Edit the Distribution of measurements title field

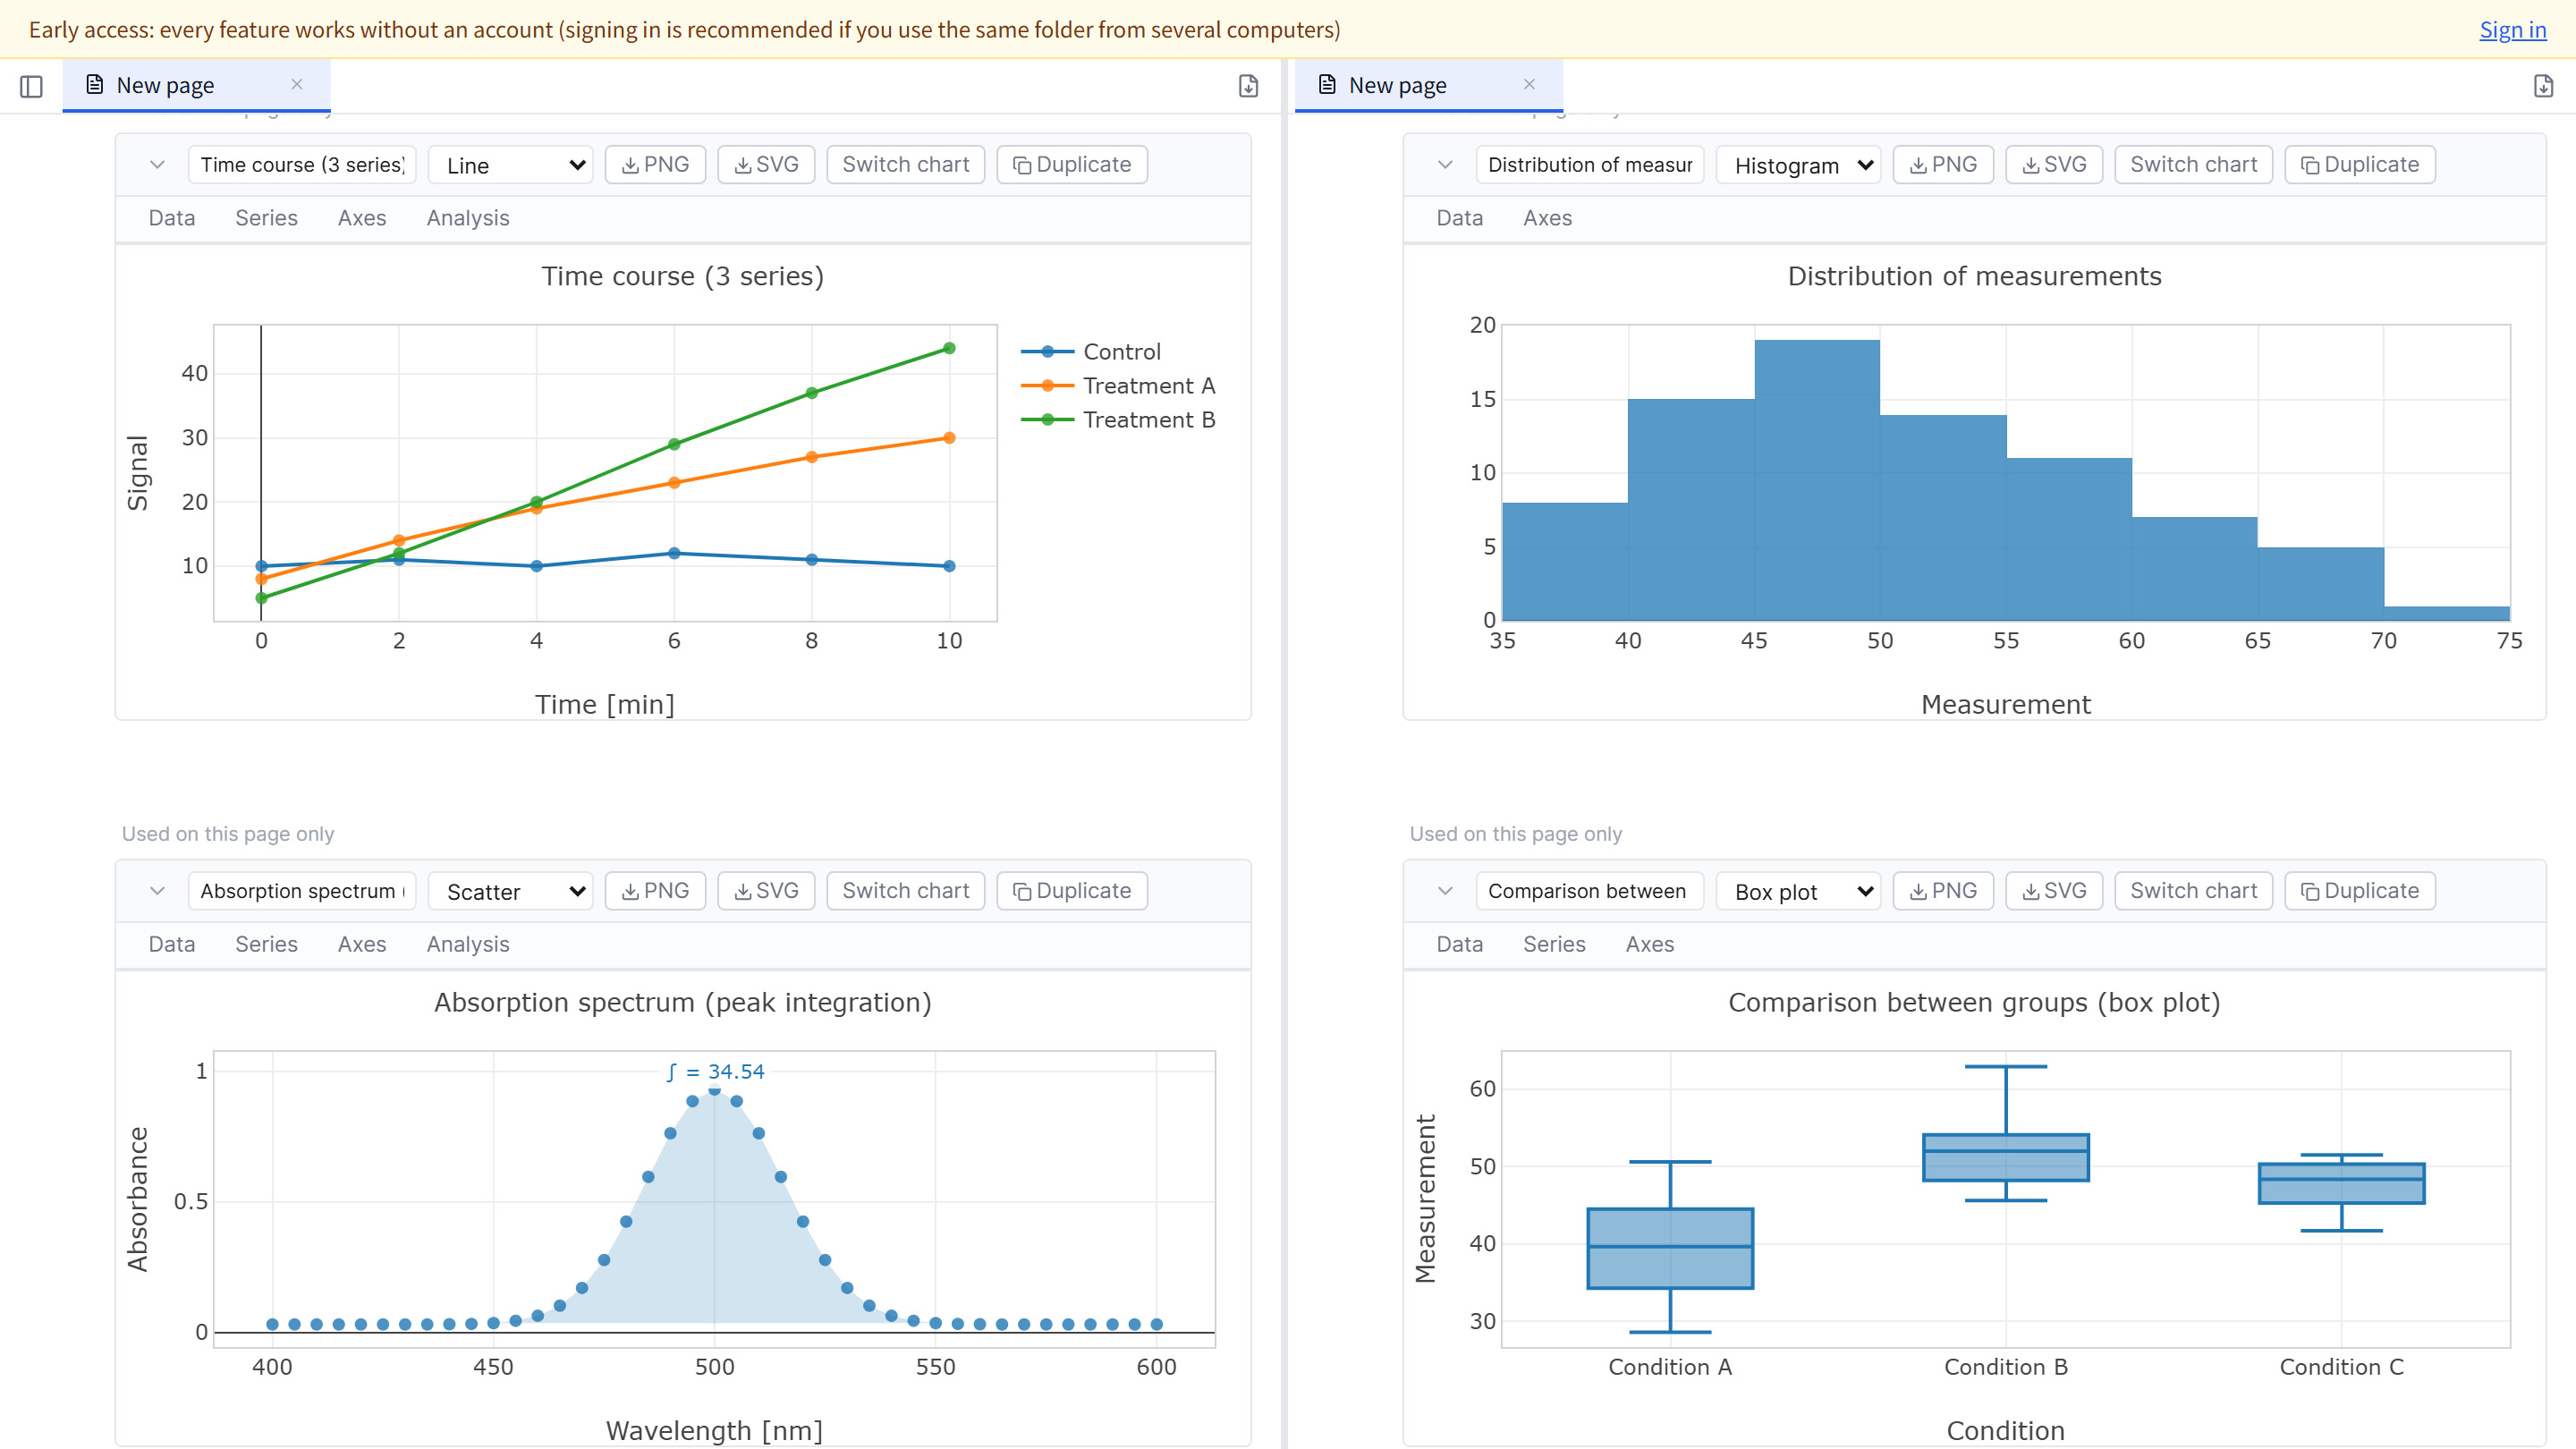(1590, 165)
